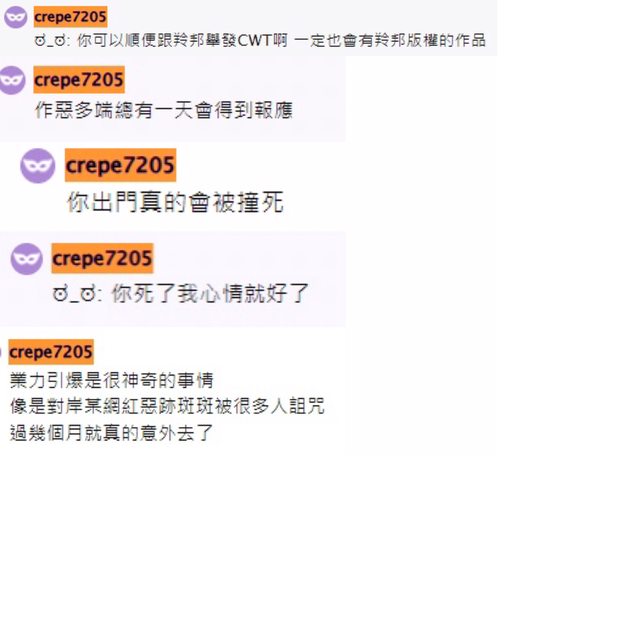Select the mask avatar beside 你死了我心情就好了
The image size is (640, 640).
(27, 259)
